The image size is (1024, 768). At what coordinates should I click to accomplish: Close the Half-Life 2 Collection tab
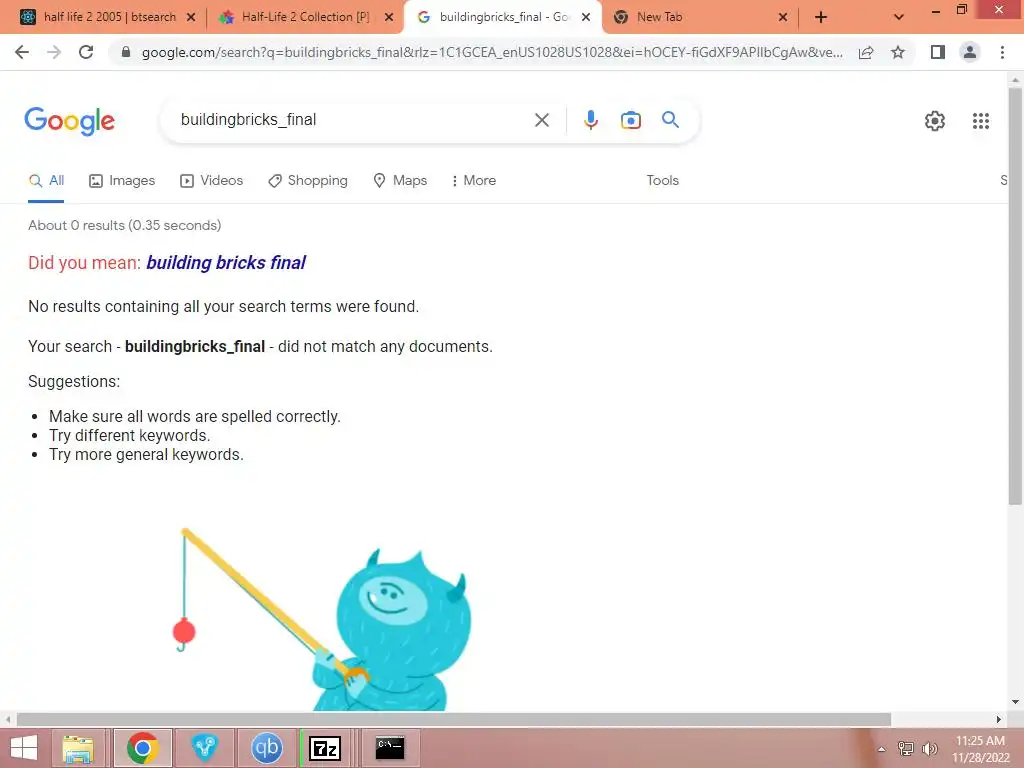[x=389, y=17]
